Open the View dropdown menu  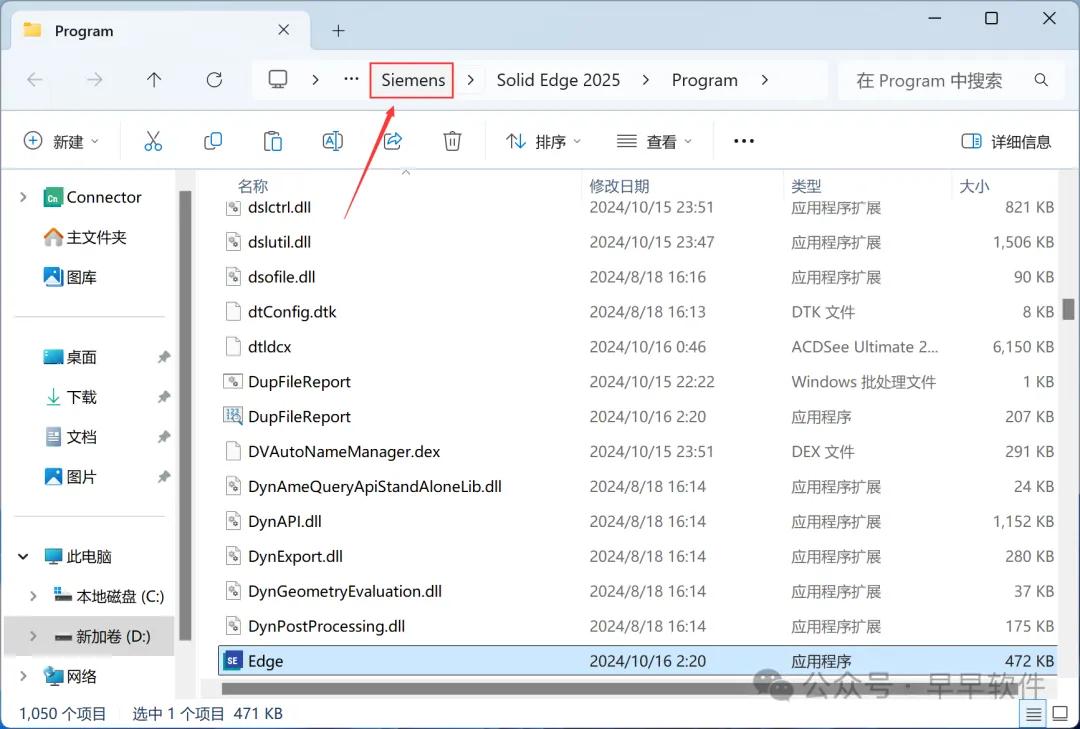[654, 141]
